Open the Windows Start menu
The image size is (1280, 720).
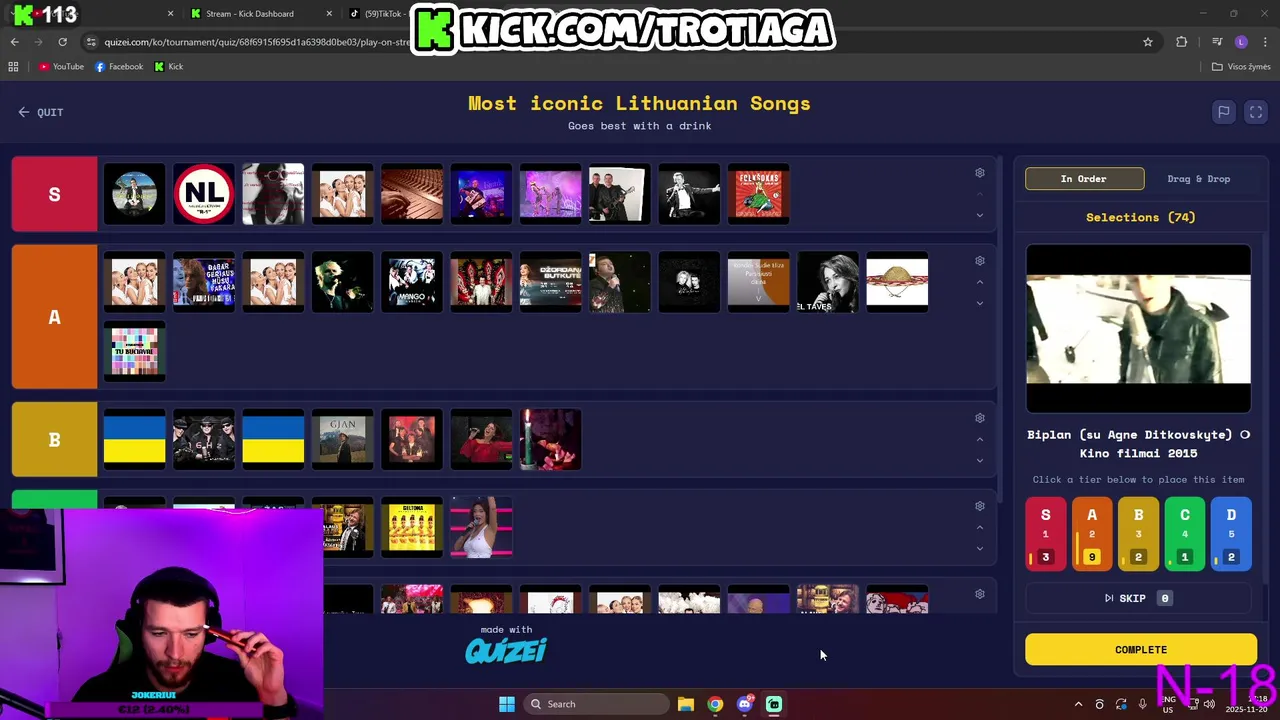[507, 704]
